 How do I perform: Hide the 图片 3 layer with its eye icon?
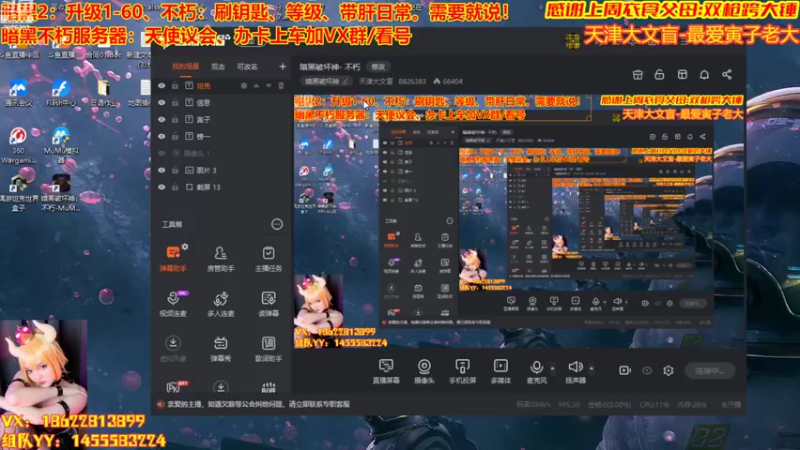(x=161, y=170)
